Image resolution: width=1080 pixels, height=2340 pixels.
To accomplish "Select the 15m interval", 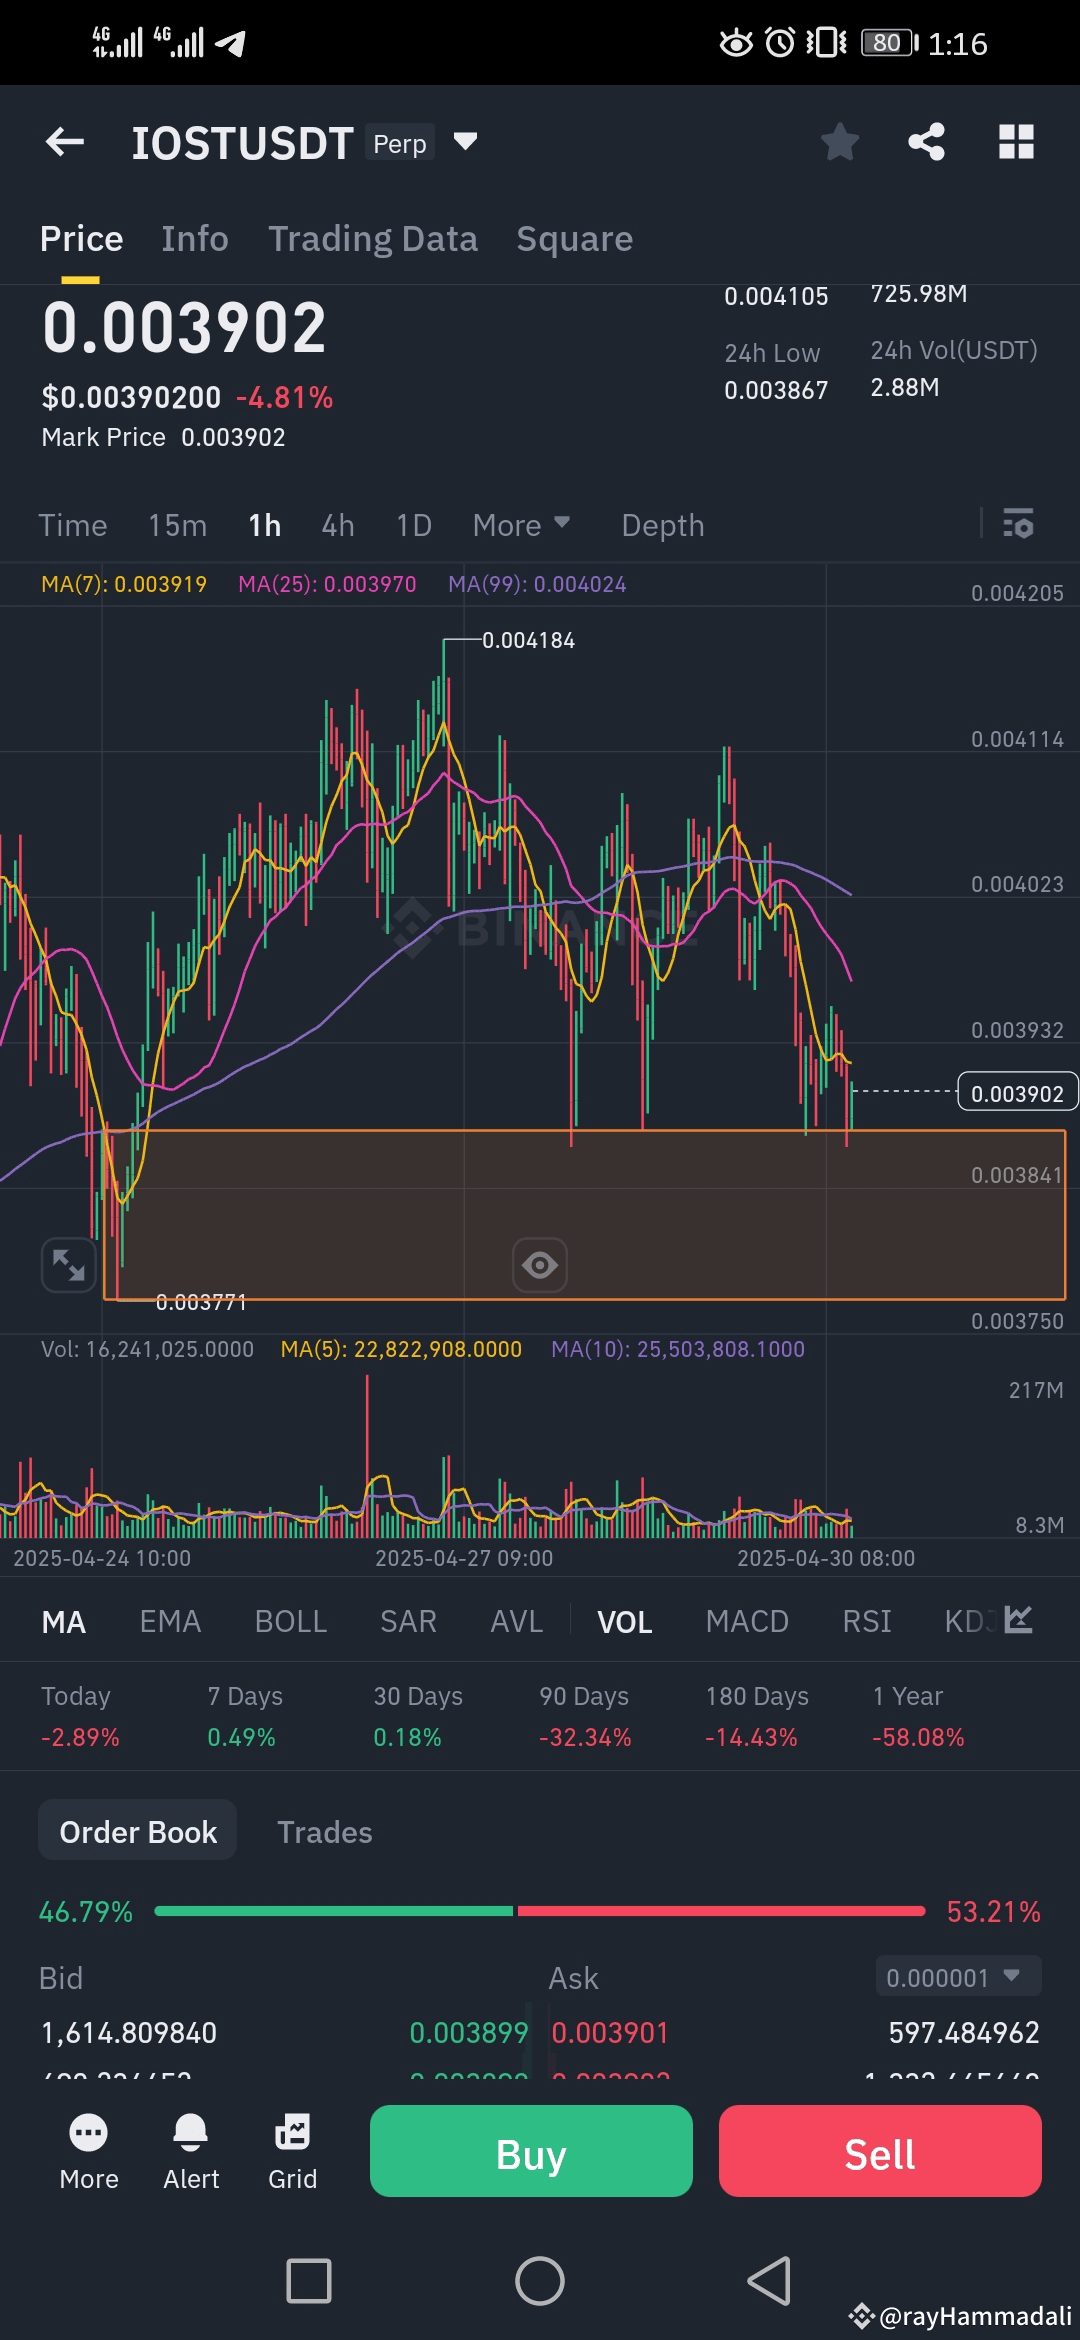I will coord(178,525).
